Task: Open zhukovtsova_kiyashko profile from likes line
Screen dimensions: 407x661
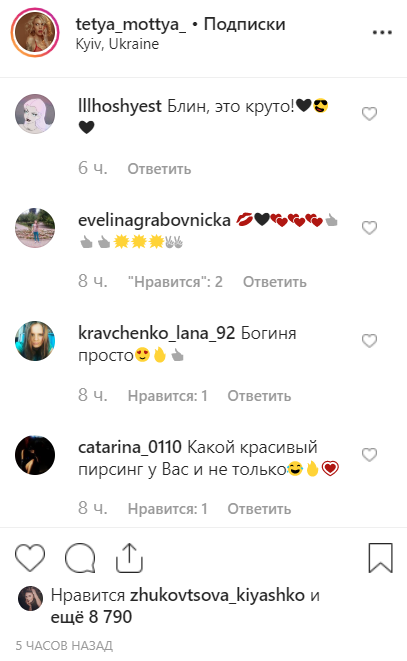Action: point(217,595)
